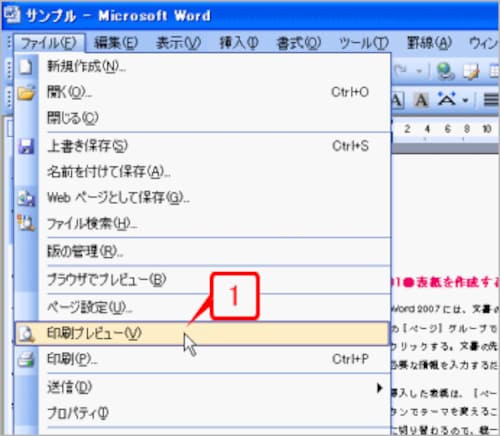Select 印刷プレビュー(V) menu entry
This screenshot has height=436, width=500.
point(202,333)
